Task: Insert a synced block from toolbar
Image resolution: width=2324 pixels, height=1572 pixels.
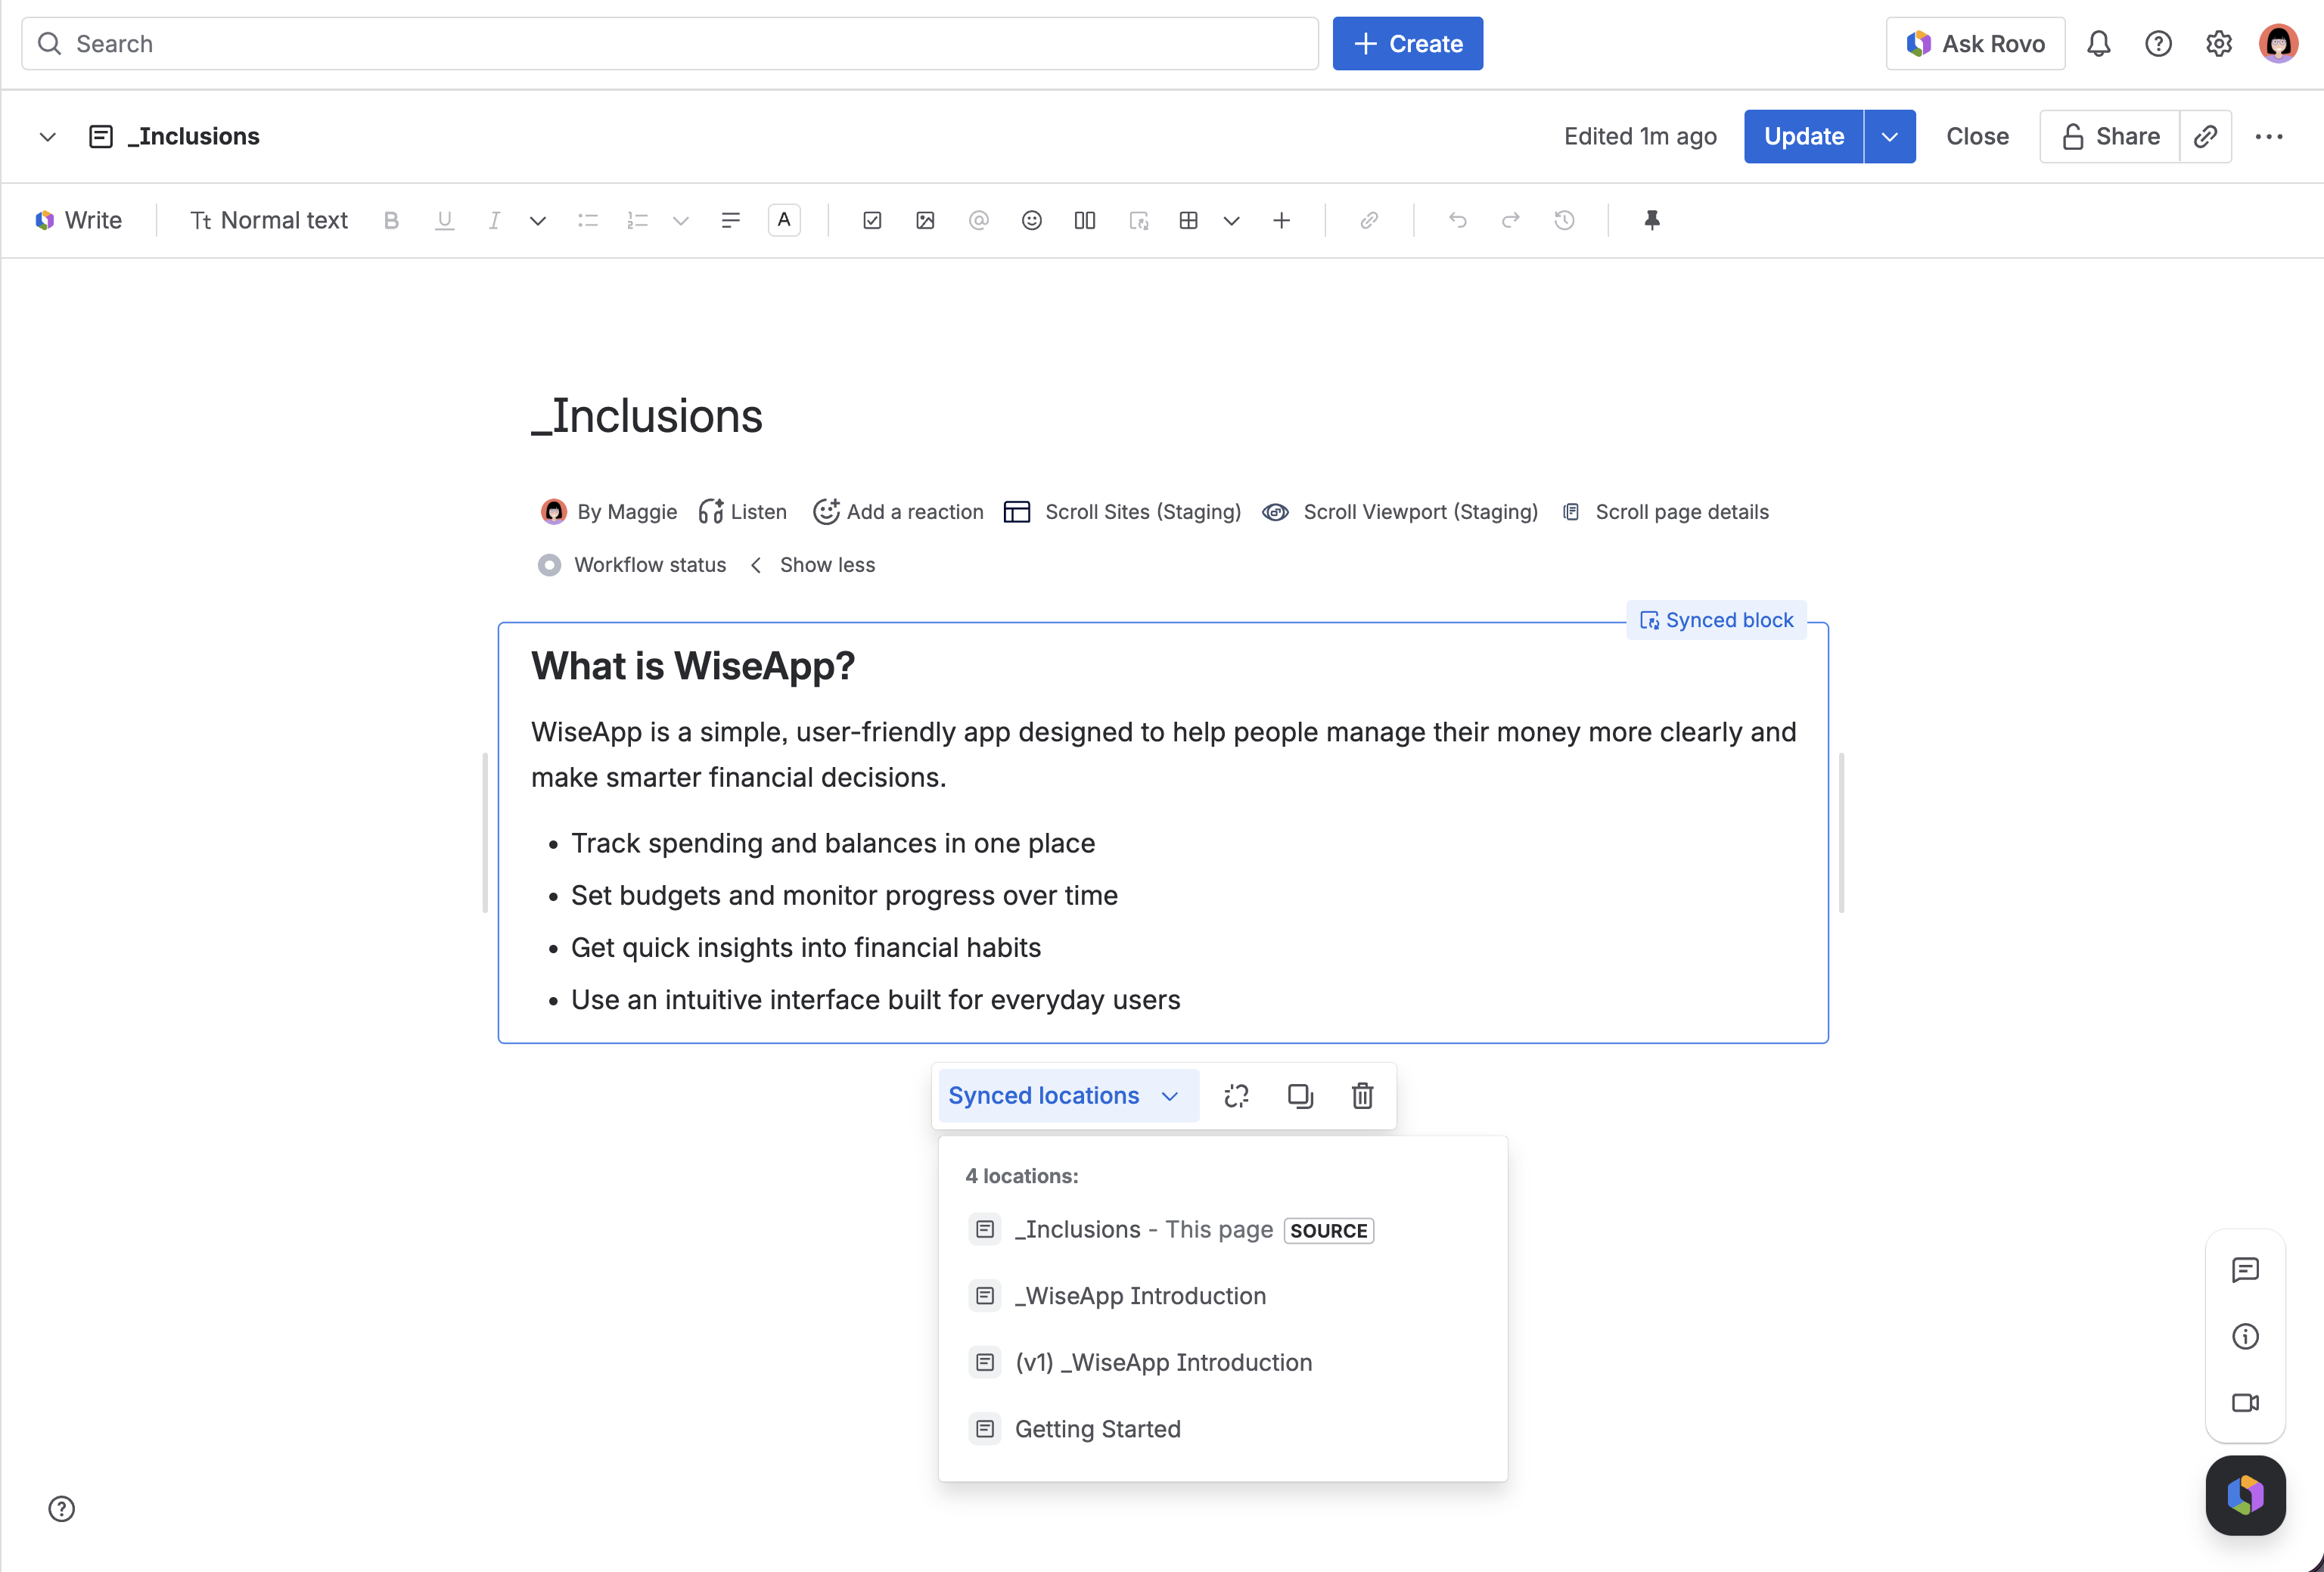Action: (x=1138, y=220)
